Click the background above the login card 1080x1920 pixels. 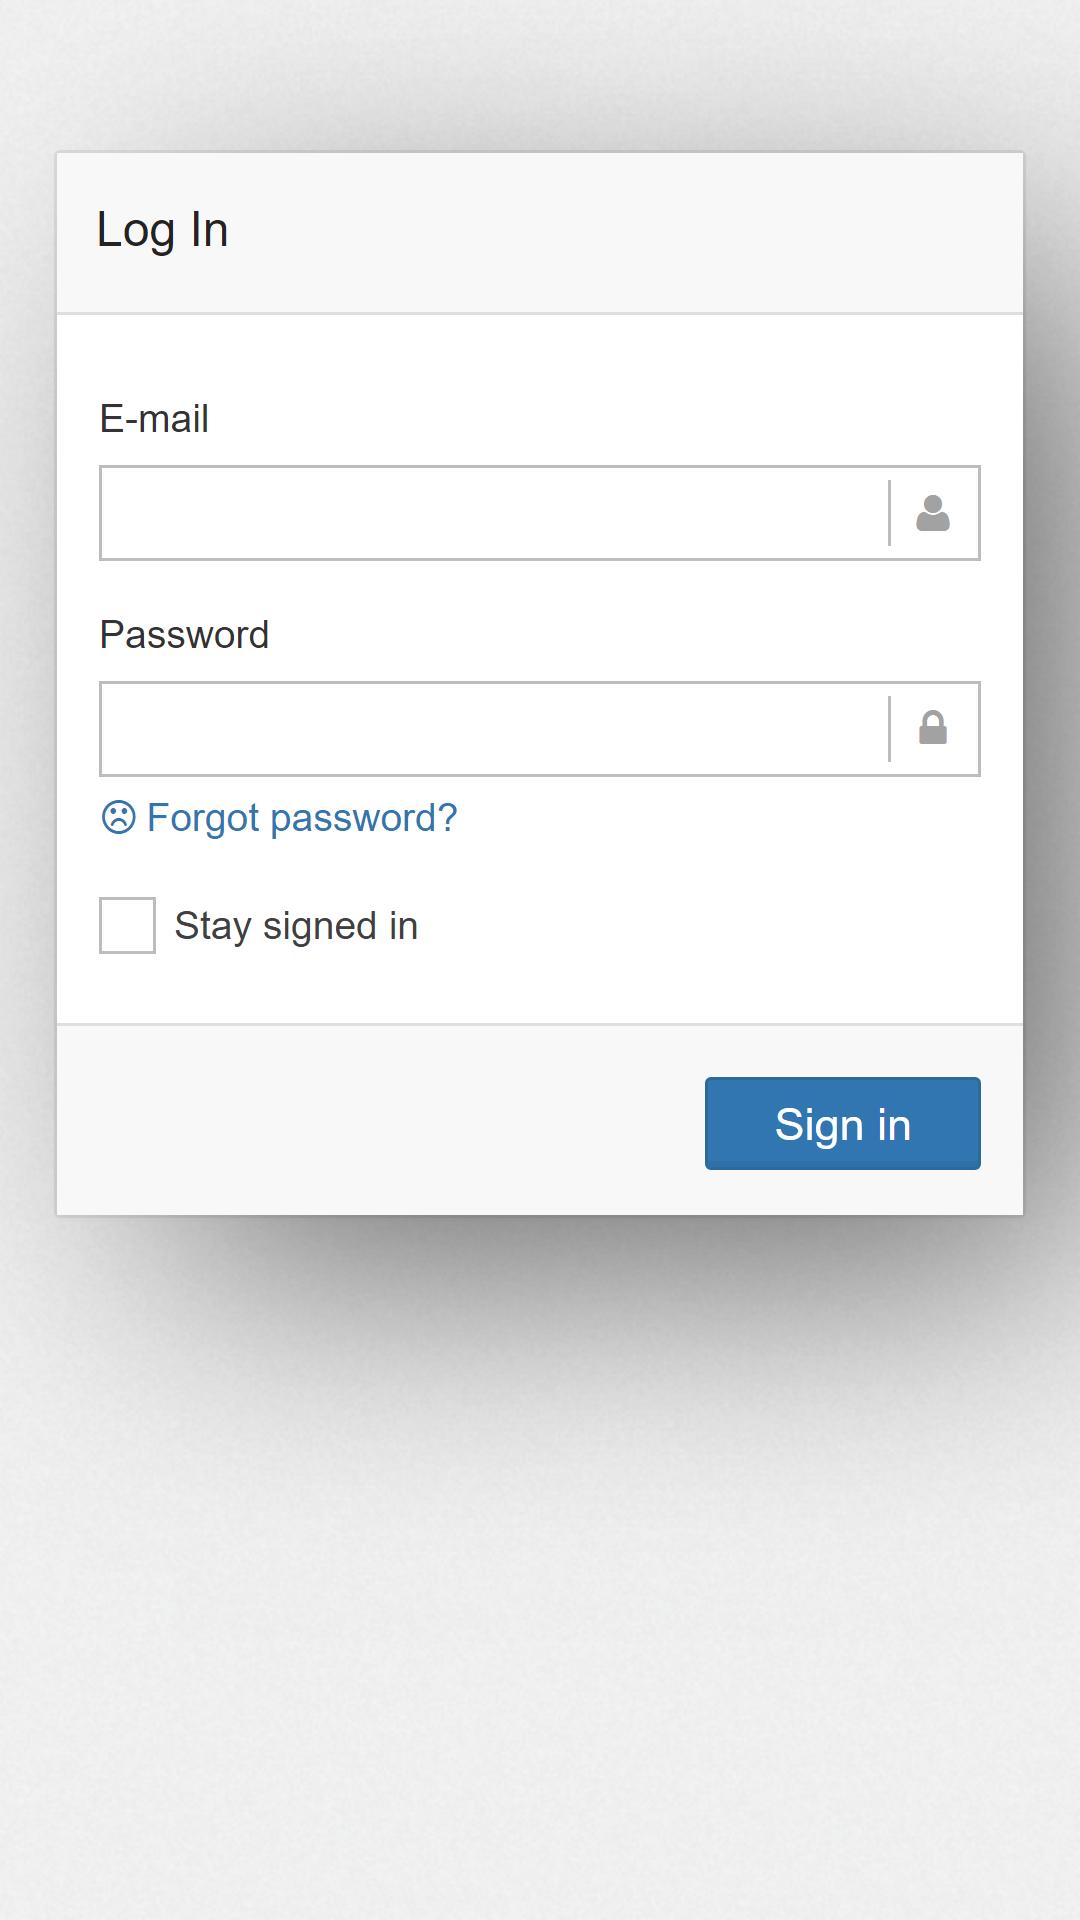[540, 70]
